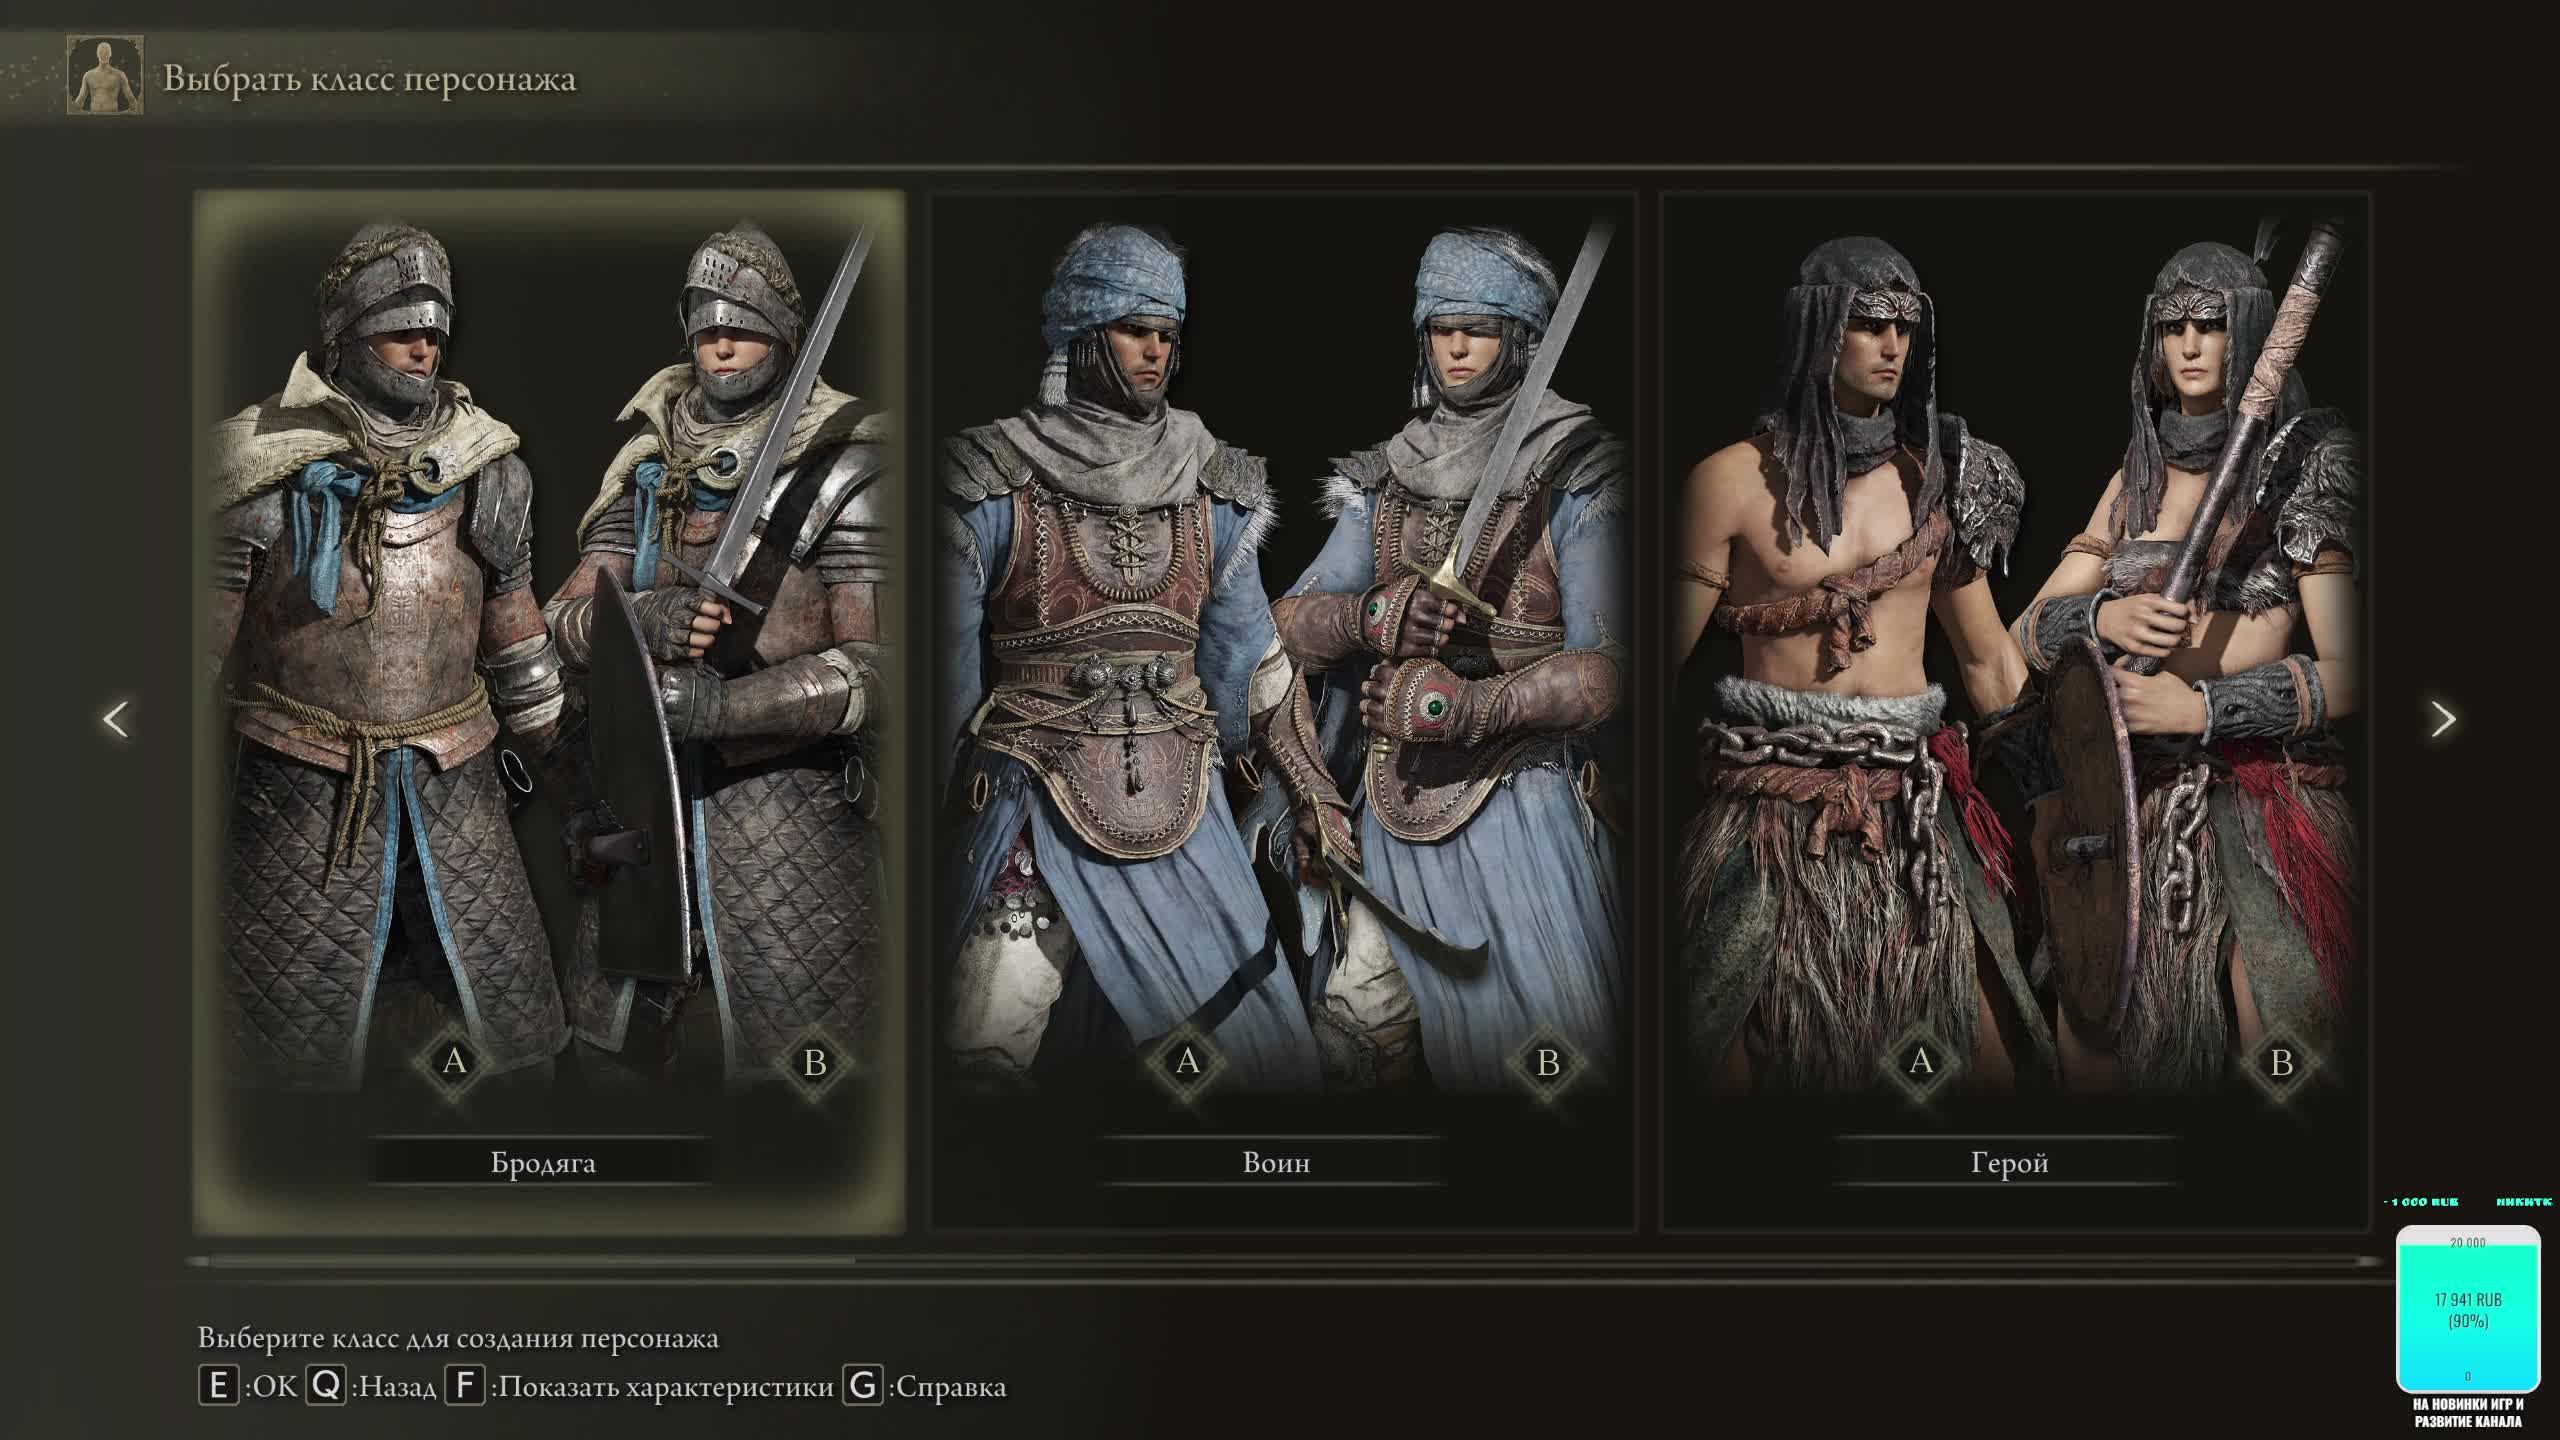
Task: Select body type B for Бродяга class
Action: tap(815, 1062)
